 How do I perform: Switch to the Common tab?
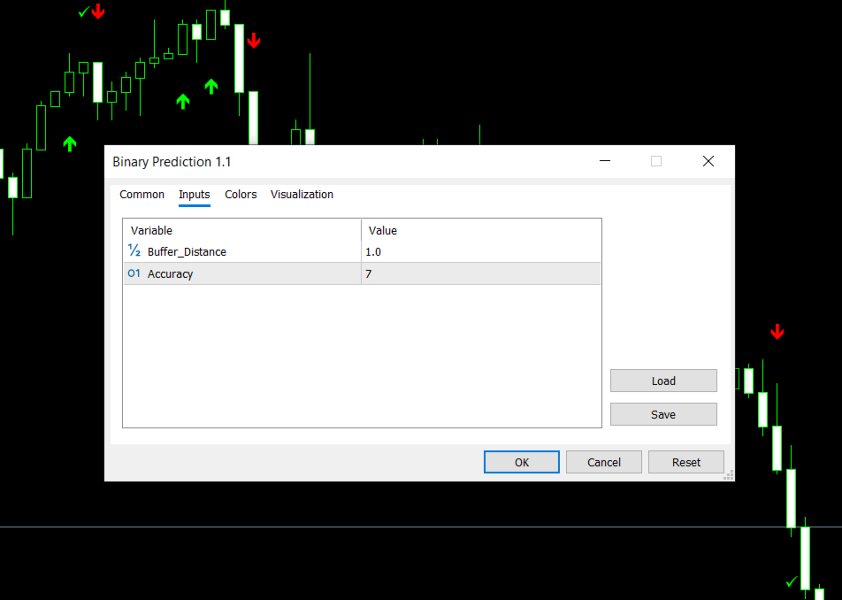click(x=141, y=194)
